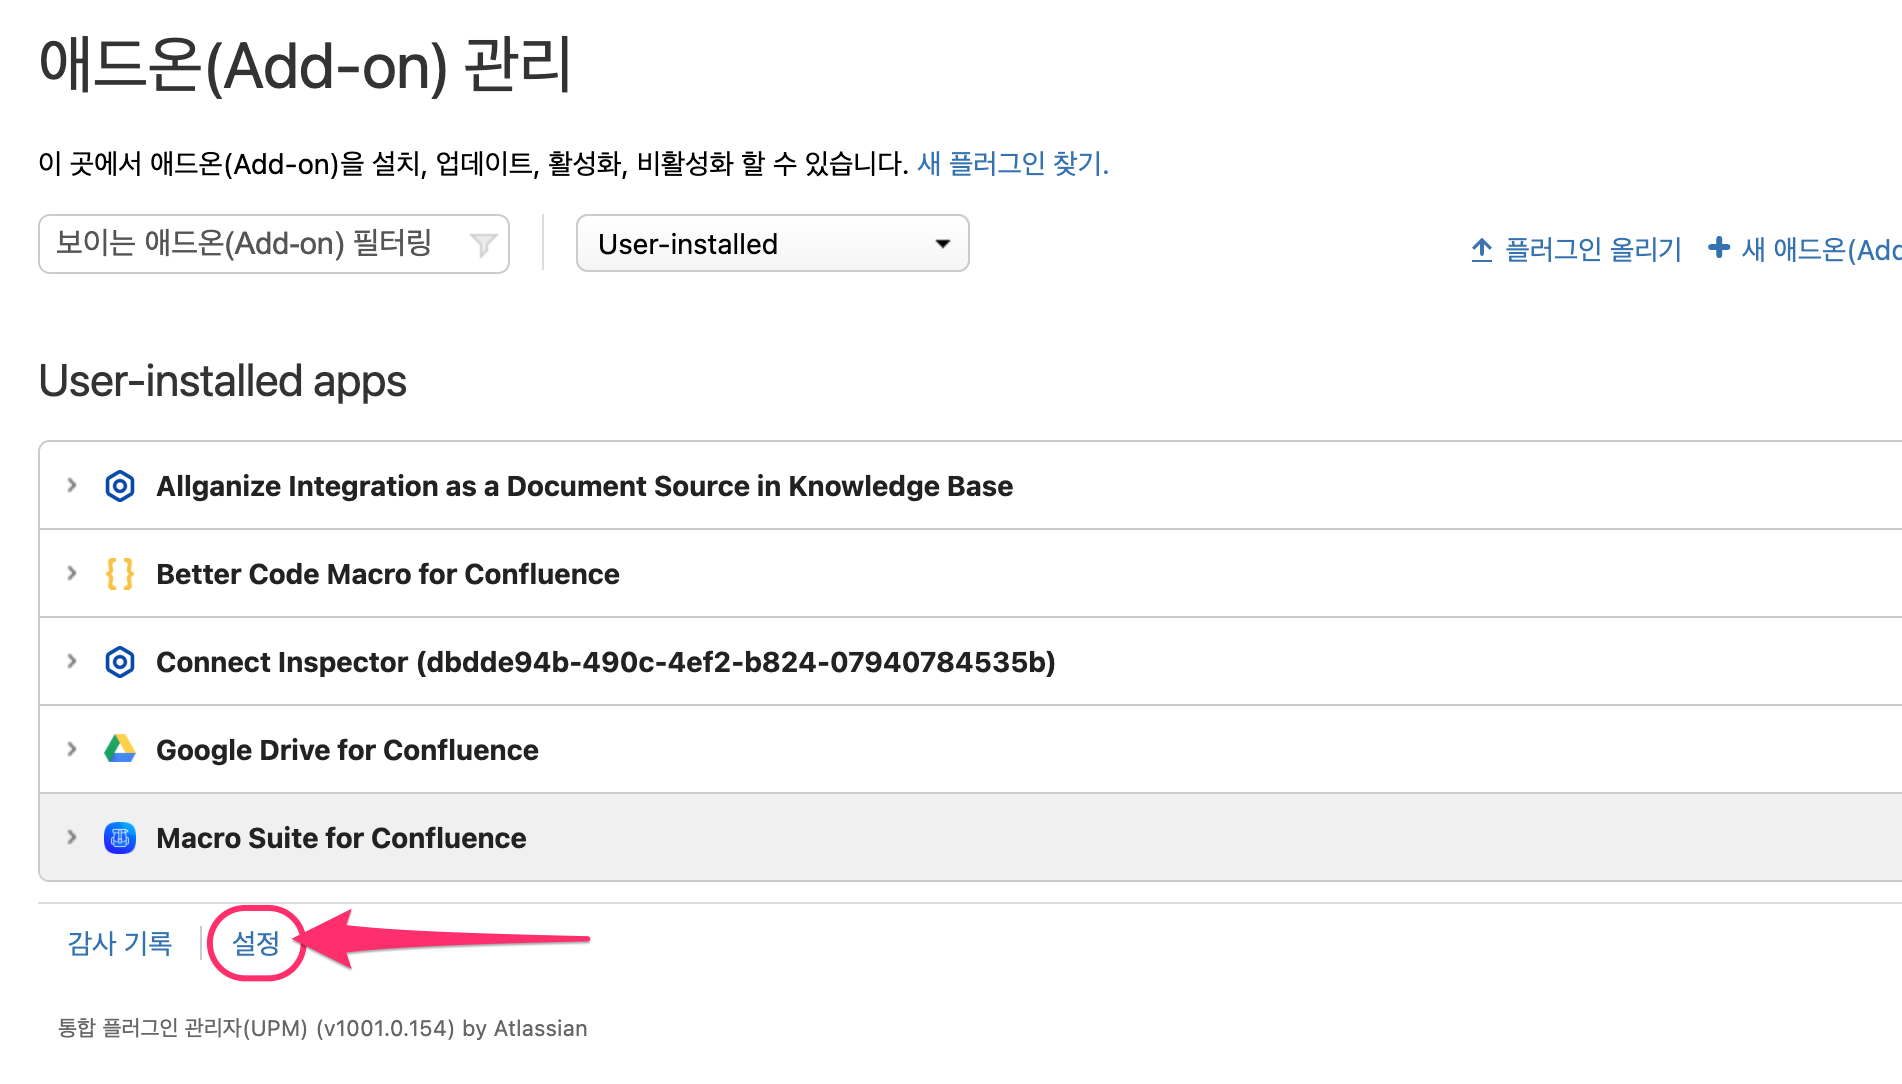Click the Macro Suite blue app icon
Viewport: 1902px width, 1084px height.
coord(120,838)
